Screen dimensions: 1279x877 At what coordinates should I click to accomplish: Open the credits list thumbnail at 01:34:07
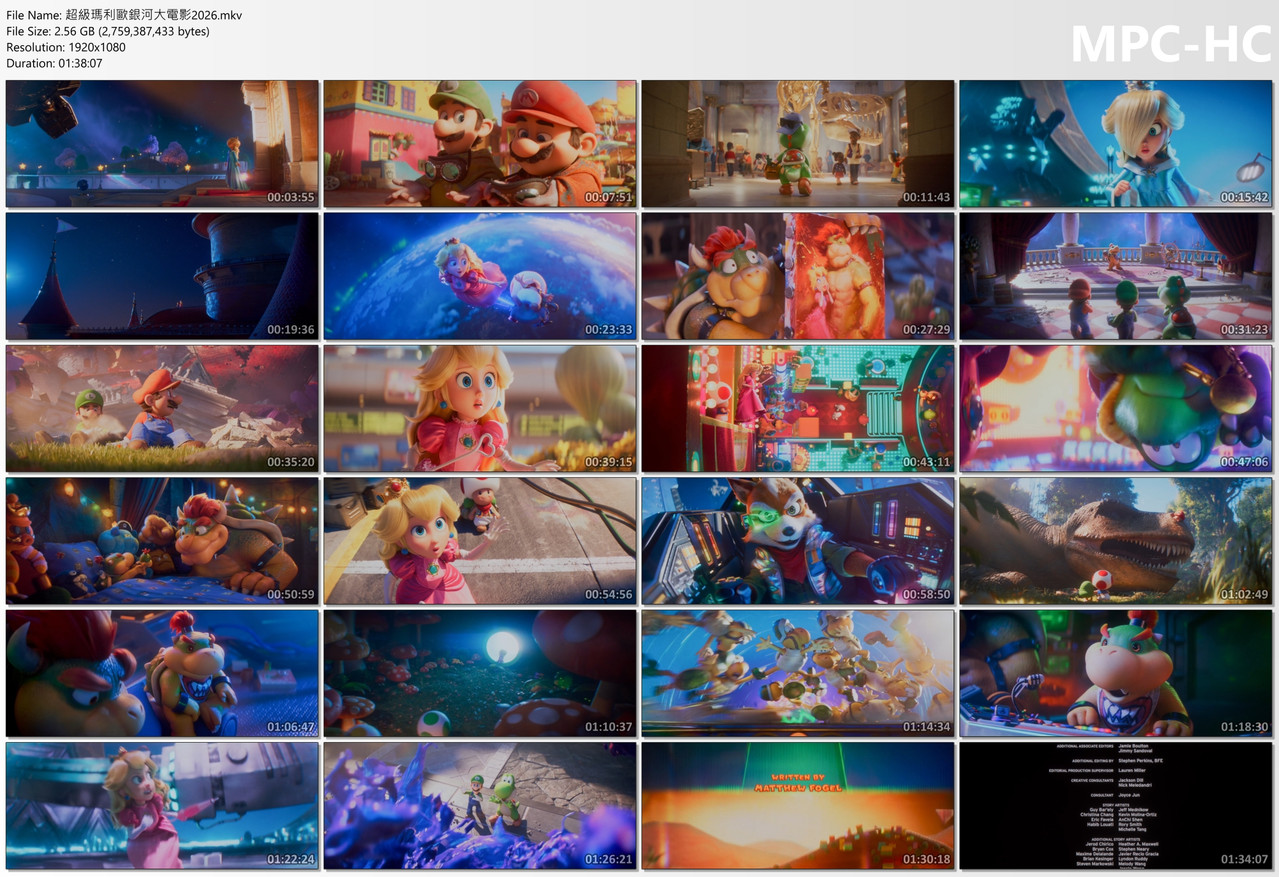tap(1116, 805)
